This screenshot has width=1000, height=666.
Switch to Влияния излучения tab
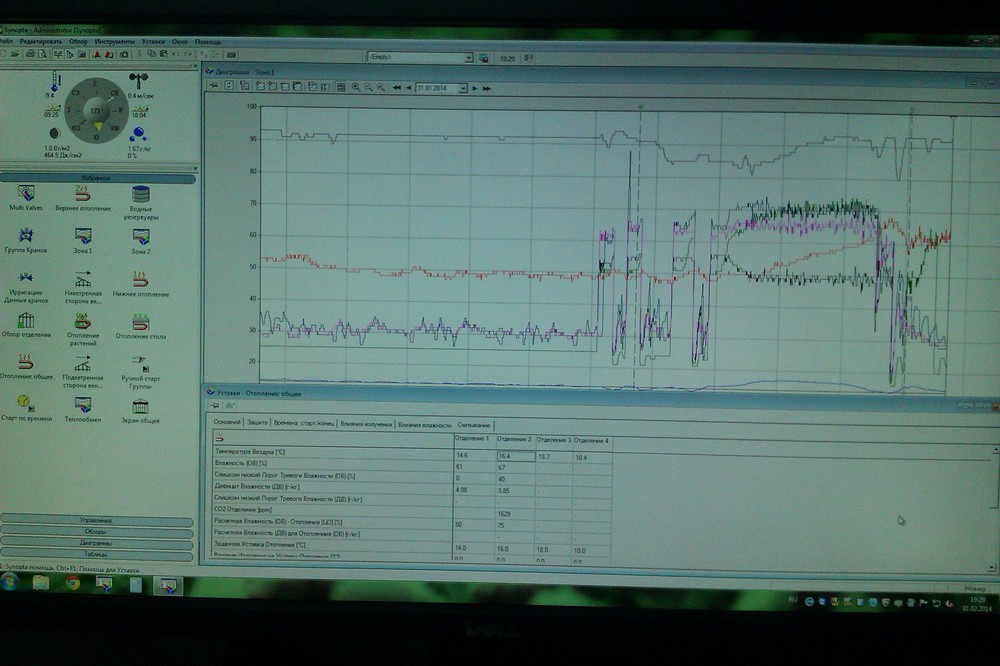[x=365, y=424]
